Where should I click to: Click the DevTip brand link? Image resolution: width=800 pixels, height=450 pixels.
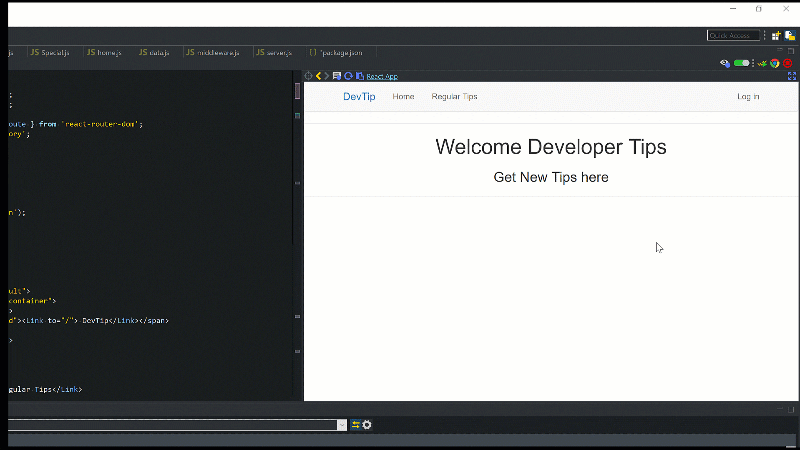point(359,97)
